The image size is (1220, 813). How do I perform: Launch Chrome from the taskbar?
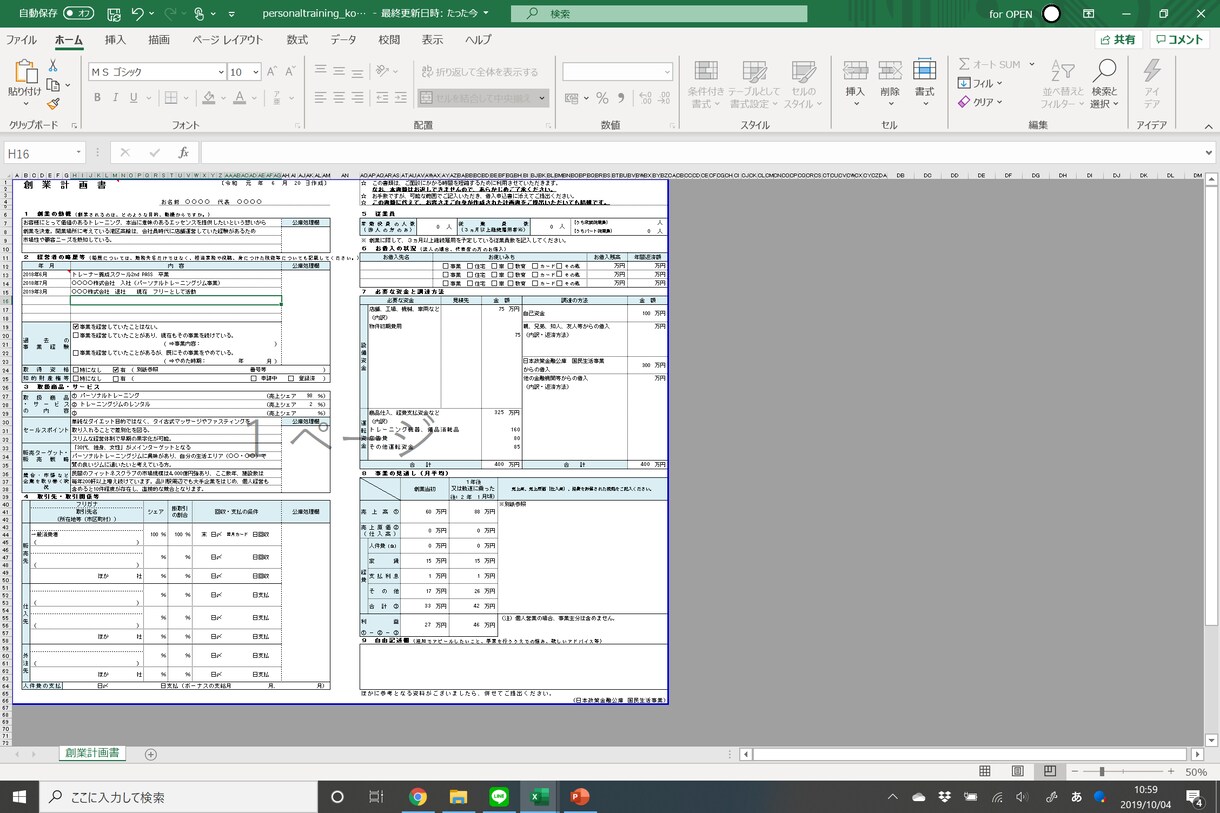[x=418, y=797]
